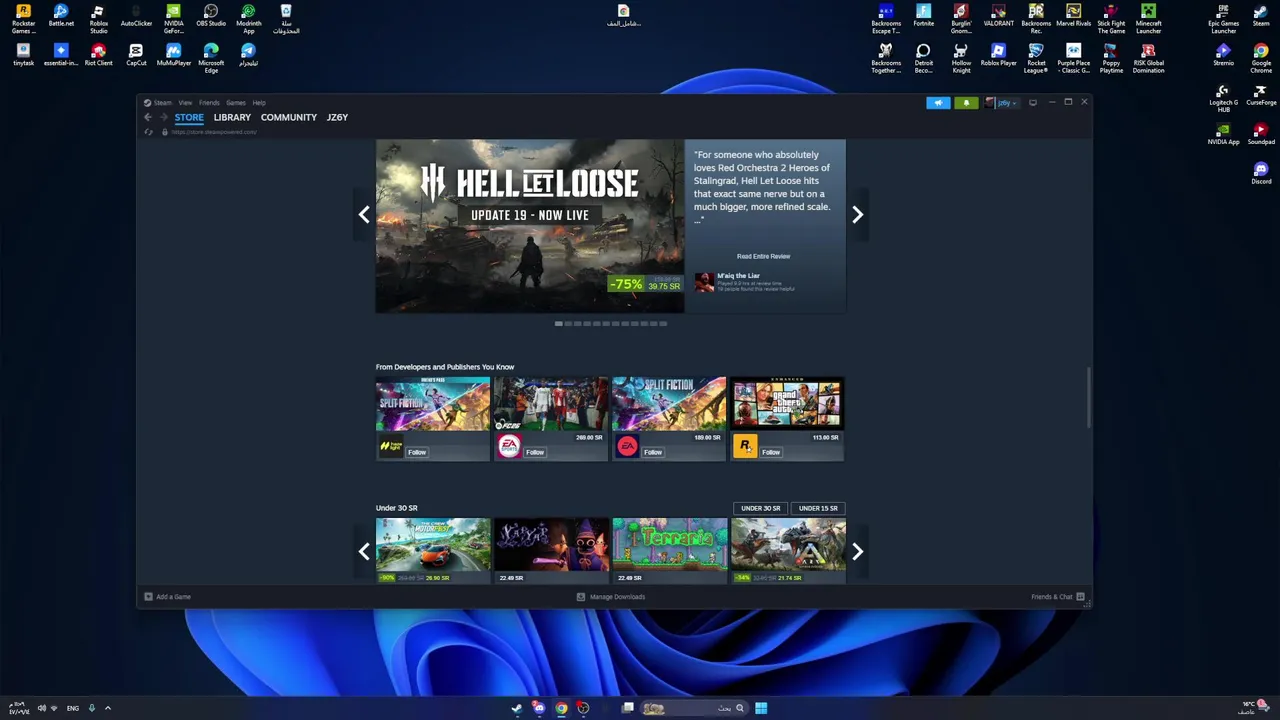This screenshot has height=720, width=1280.
Task: Click Read Entire Review link
Action: (x=763, y=256)
